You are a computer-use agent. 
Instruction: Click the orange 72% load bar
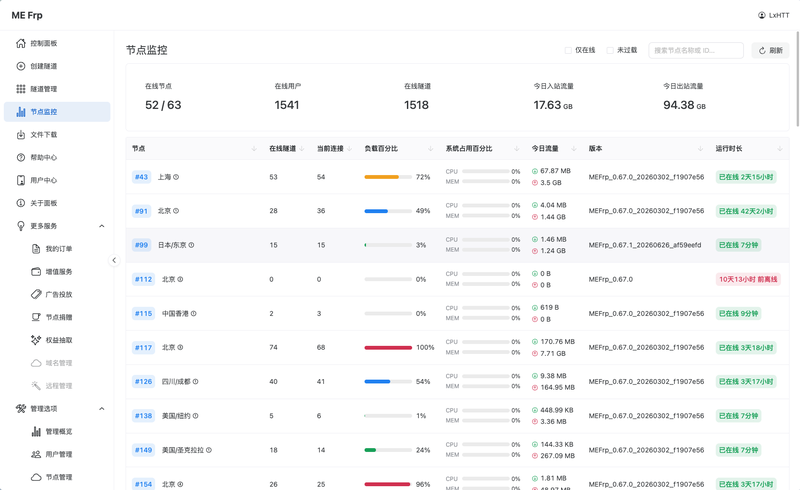click(x=388, y=177)
